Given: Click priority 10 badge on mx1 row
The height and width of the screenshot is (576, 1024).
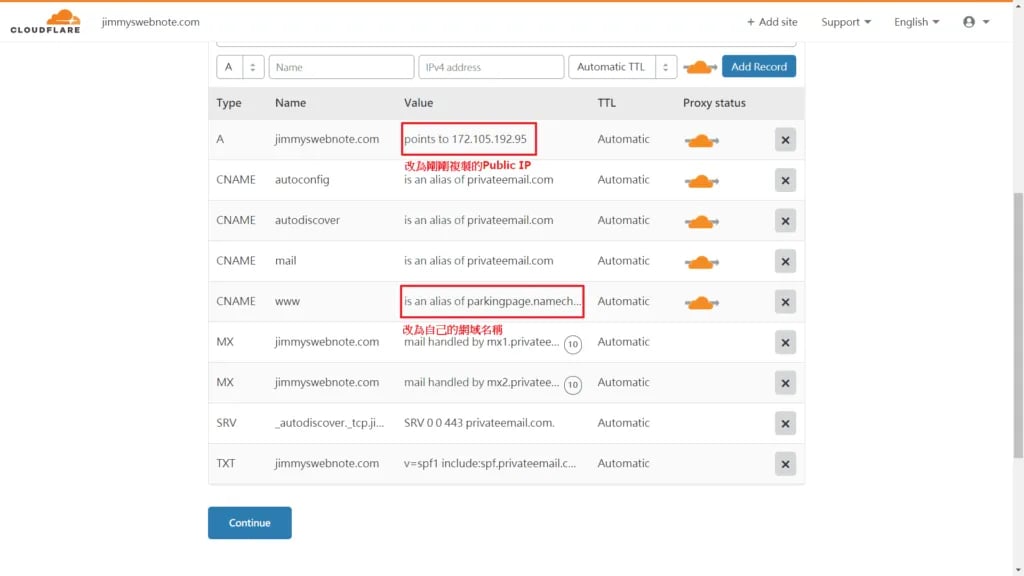Looking at the screenshot, I should tap(573, 344).
